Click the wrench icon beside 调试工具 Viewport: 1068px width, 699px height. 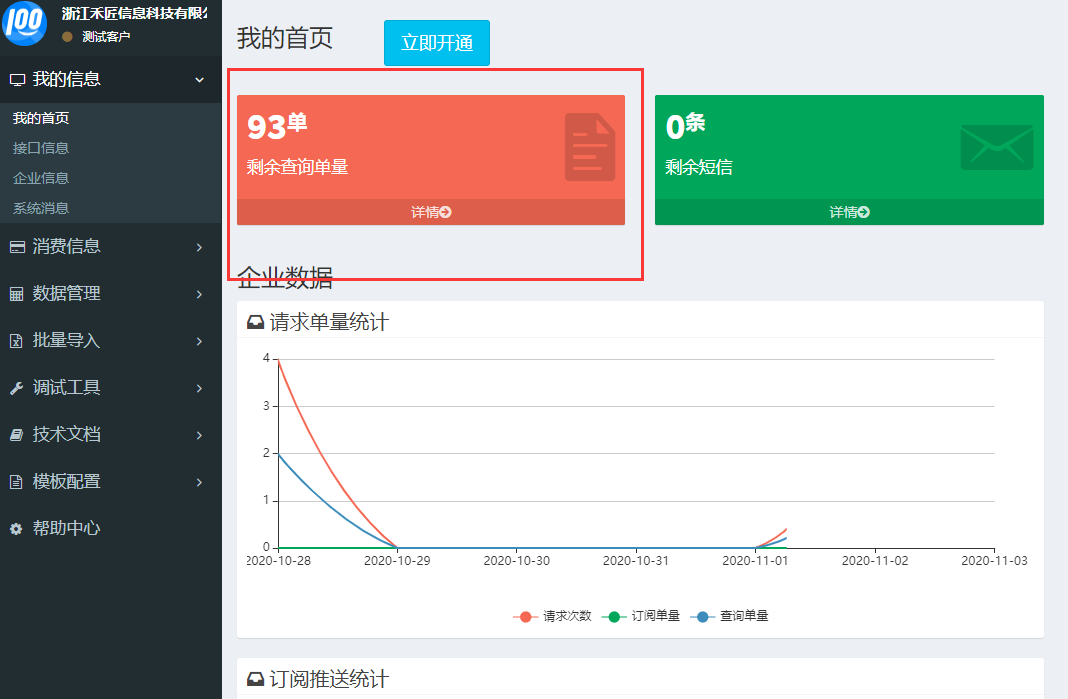click(x=16, y=388)
